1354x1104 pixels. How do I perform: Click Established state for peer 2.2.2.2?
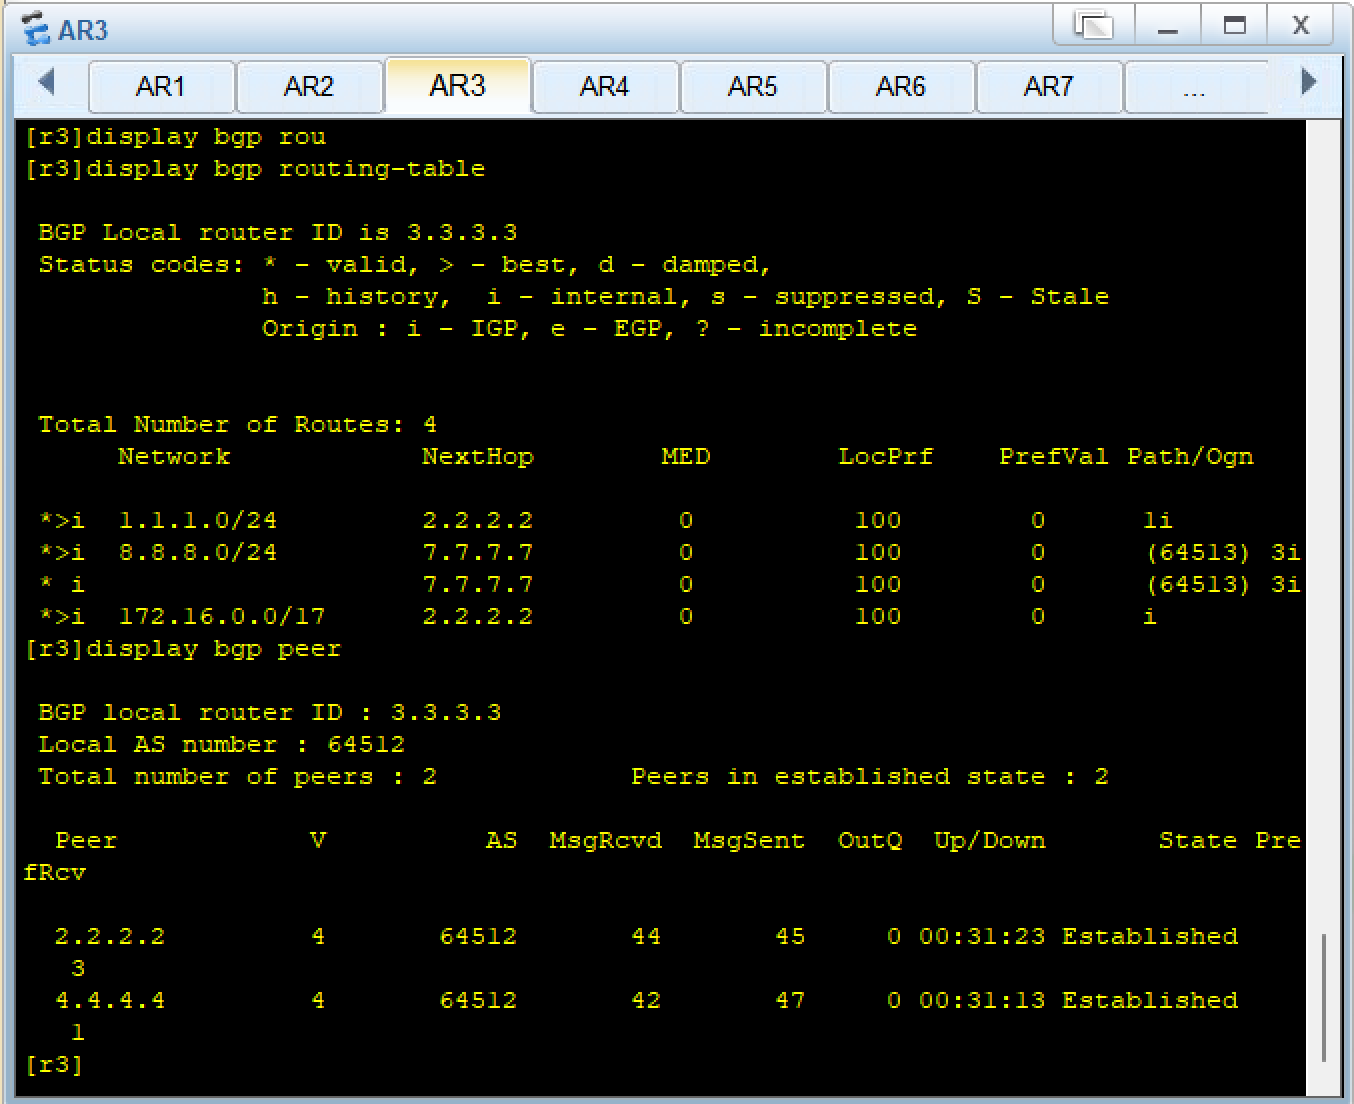pyautogui.click(x=1150, y=936)
